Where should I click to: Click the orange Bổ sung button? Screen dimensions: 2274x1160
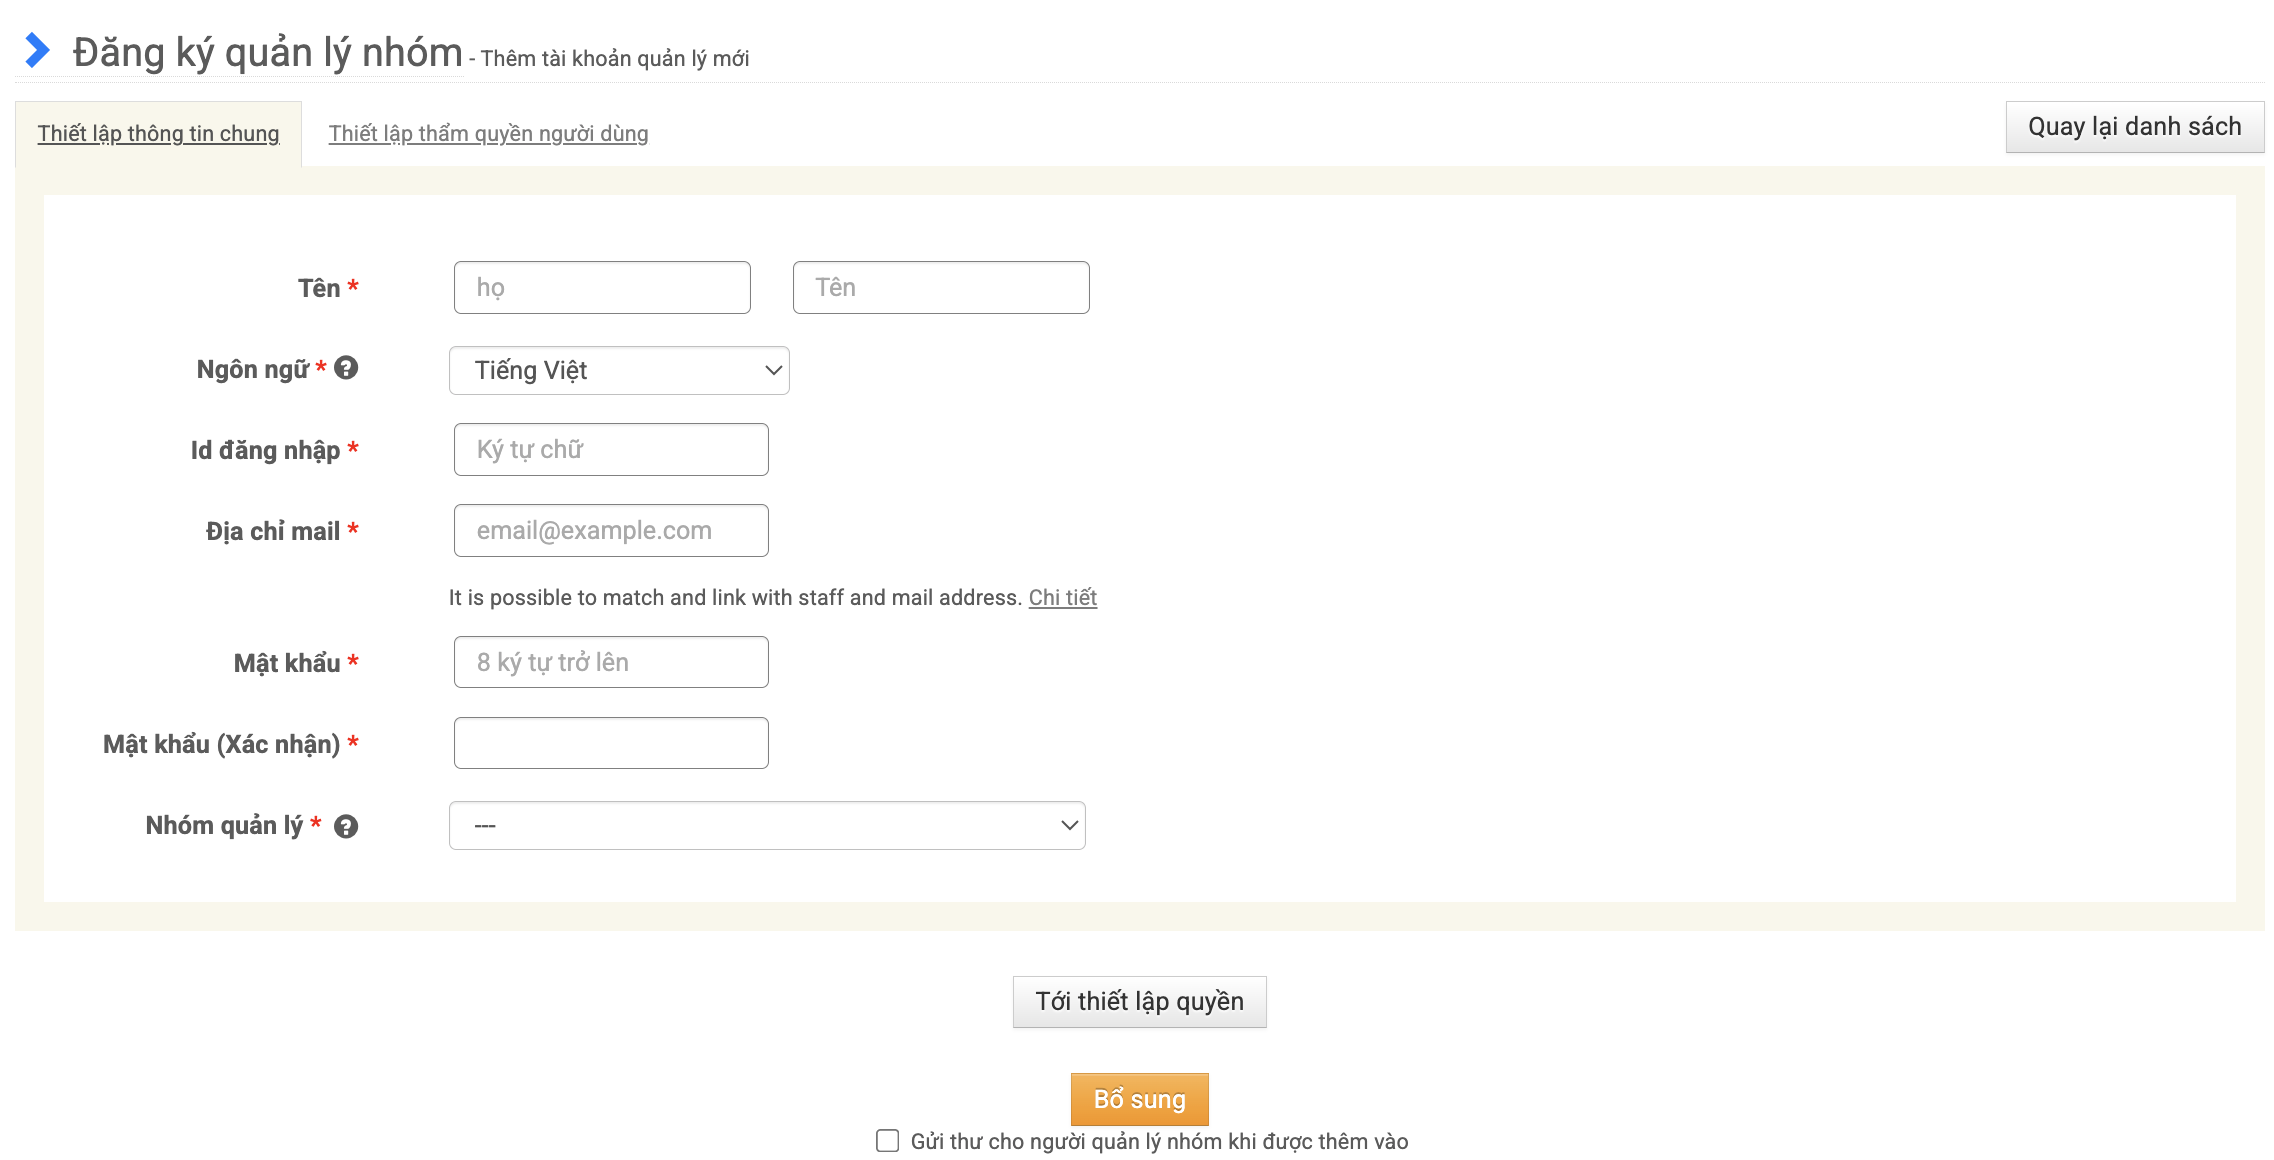pos(1139,1099)
